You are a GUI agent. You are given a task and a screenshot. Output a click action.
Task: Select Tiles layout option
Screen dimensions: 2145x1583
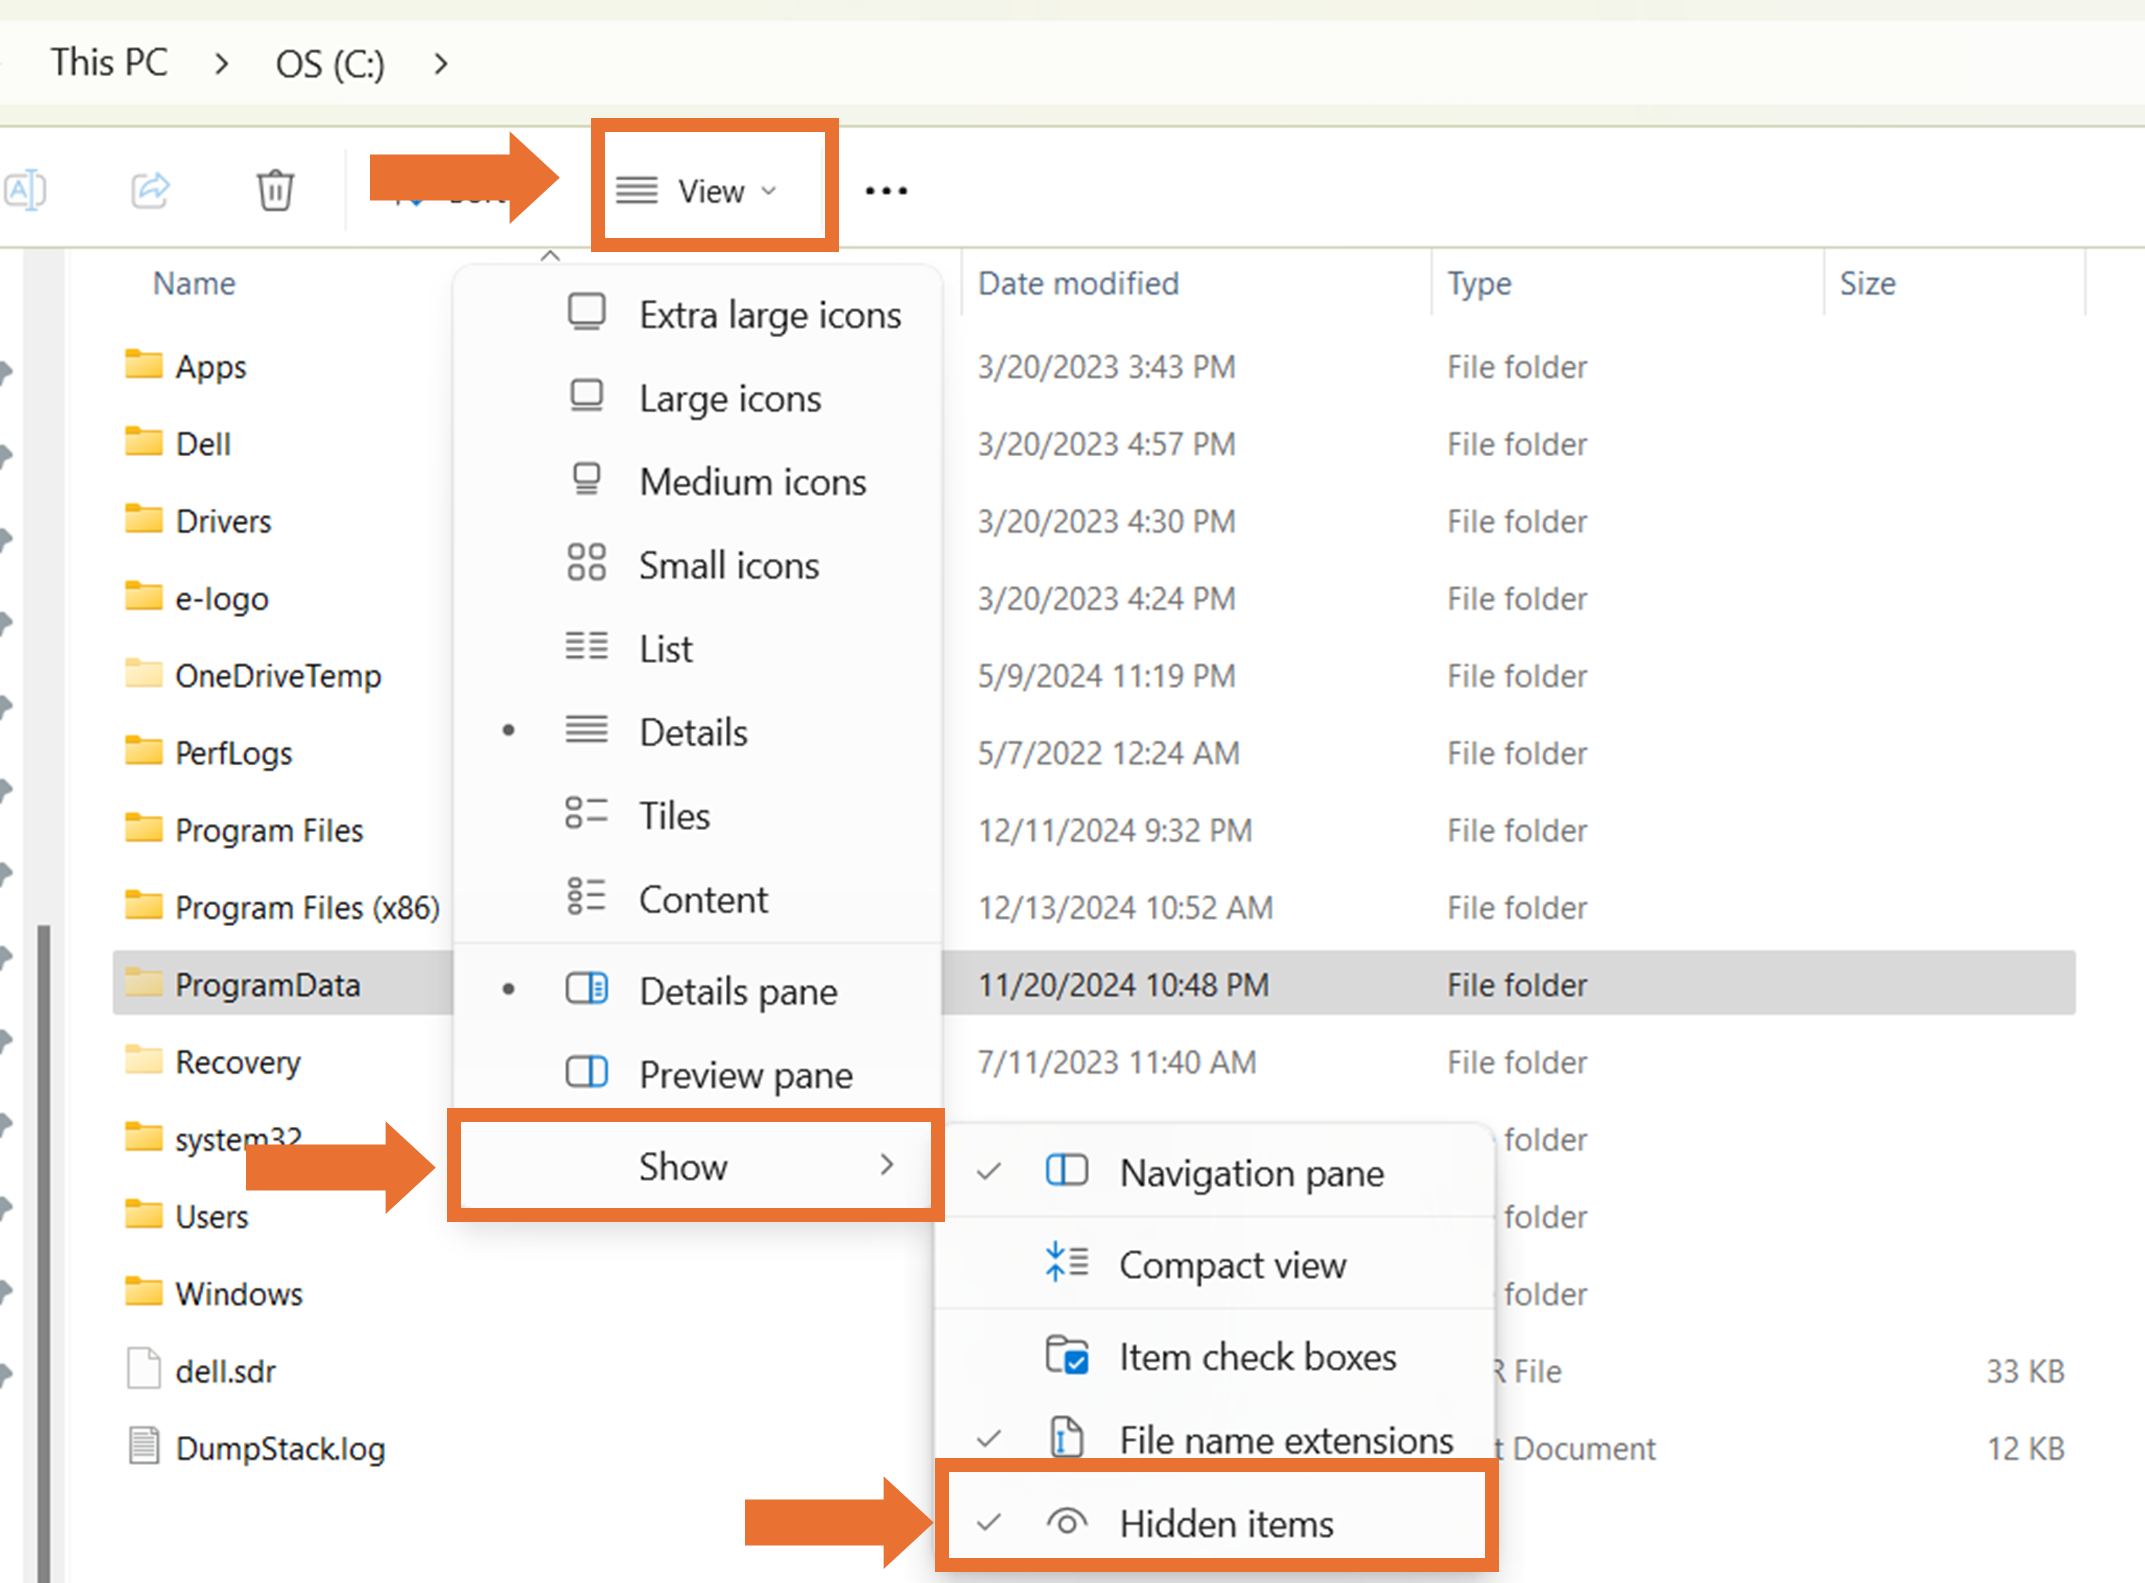674,816
